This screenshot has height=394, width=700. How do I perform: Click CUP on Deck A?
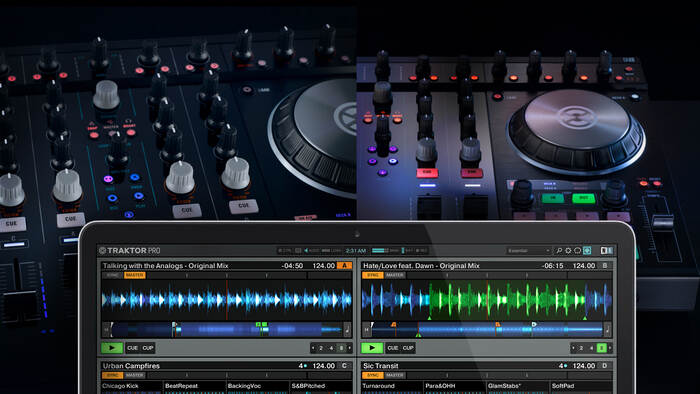click(148, 348)
